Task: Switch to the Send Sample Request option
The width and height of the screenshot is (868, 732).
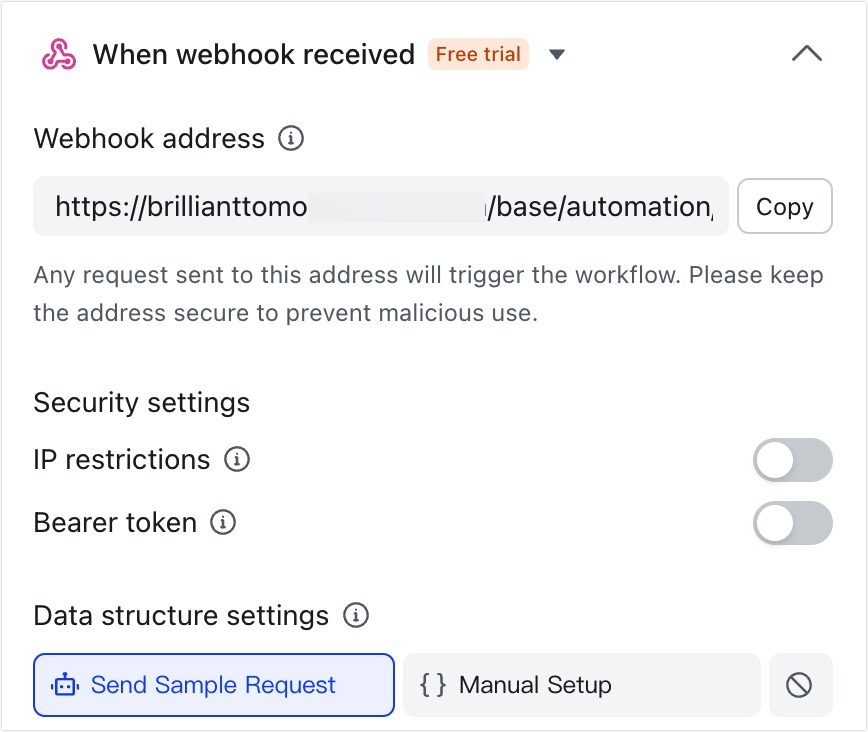Action: click(x=213, y=685)
